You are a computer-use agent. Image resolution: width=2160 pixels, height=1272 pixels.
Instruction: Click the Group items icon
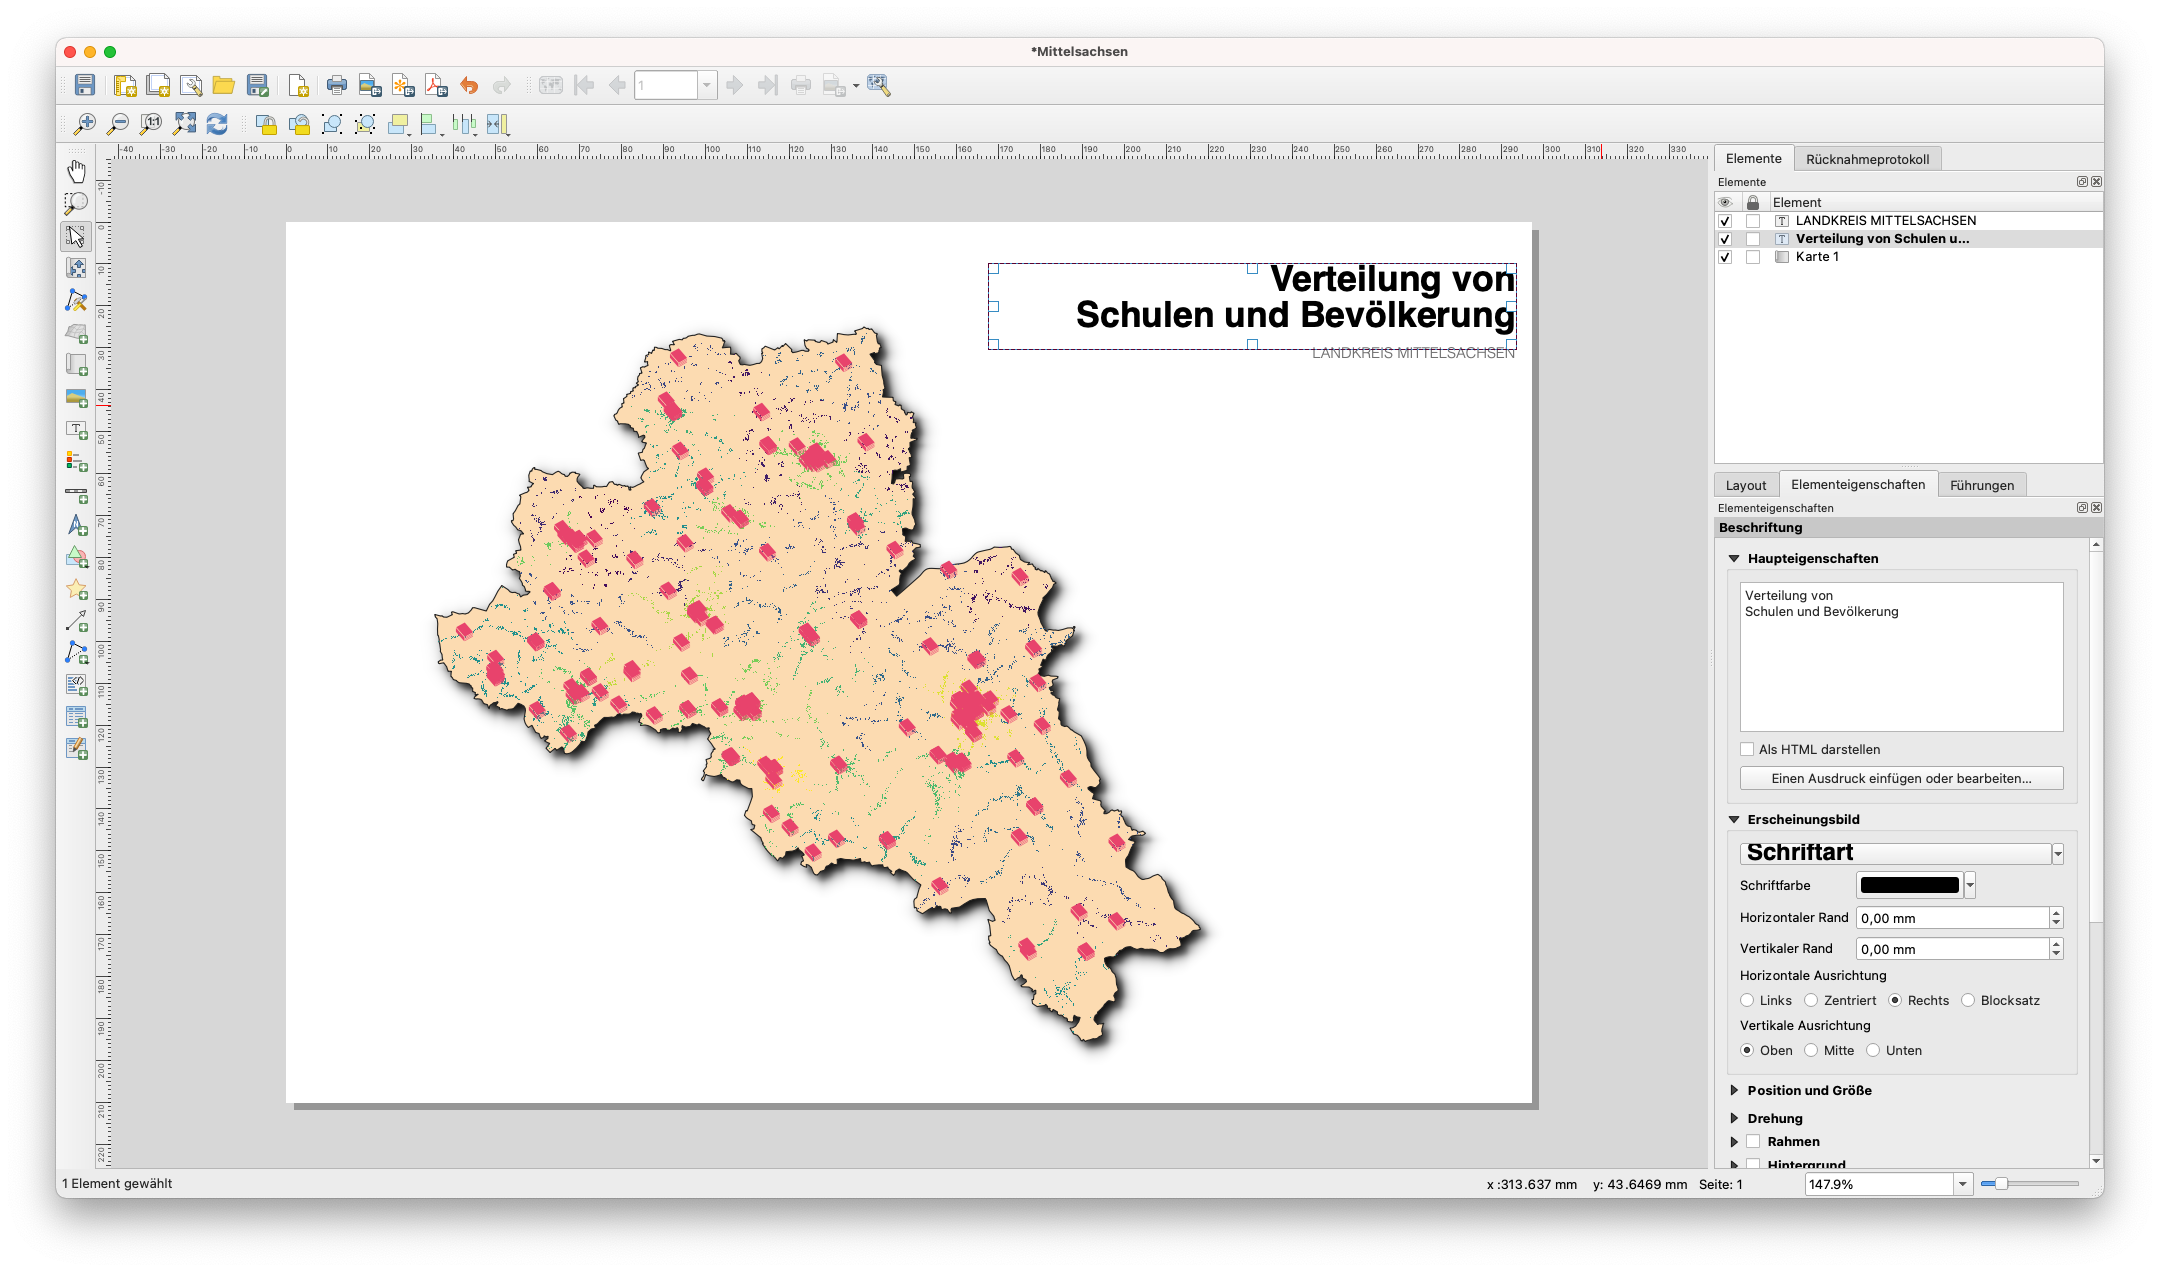coord(332,124)
